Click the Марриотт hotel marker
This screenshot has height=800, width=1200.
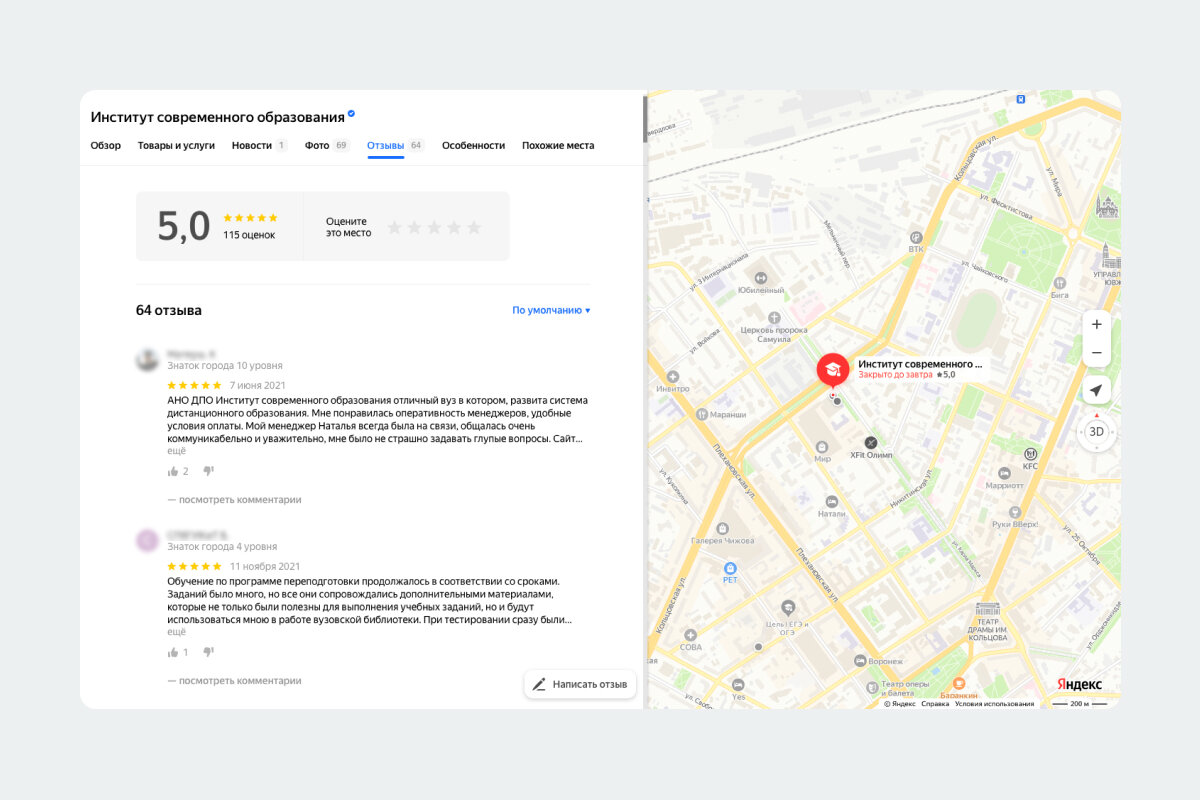[x=1005, y=473]
